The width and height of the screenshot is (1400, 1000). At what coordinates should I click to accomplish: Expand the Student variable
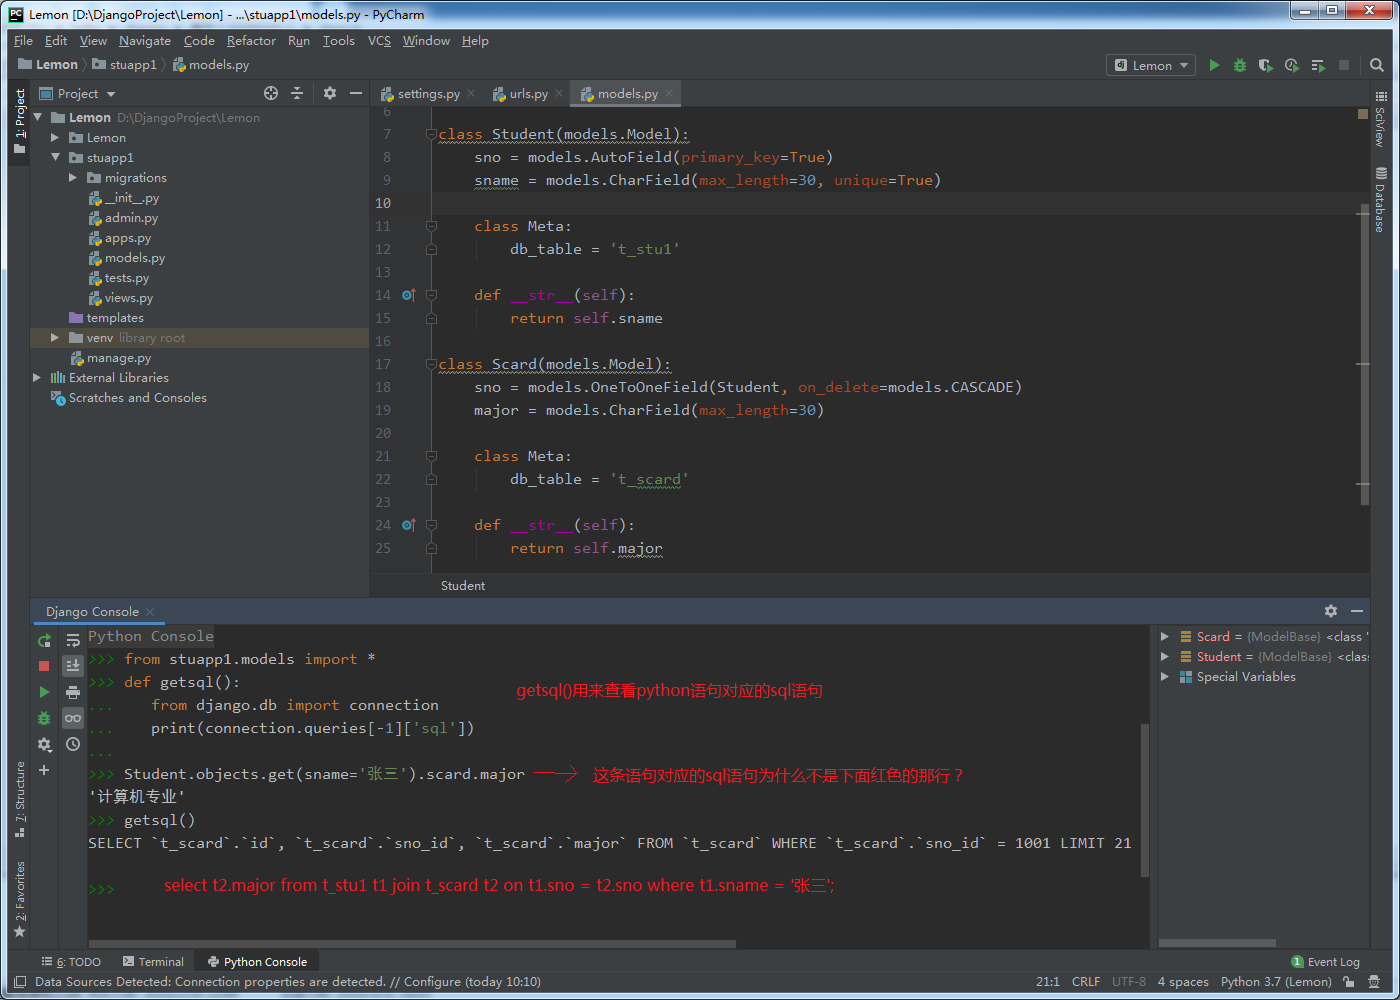(1165, 657)
